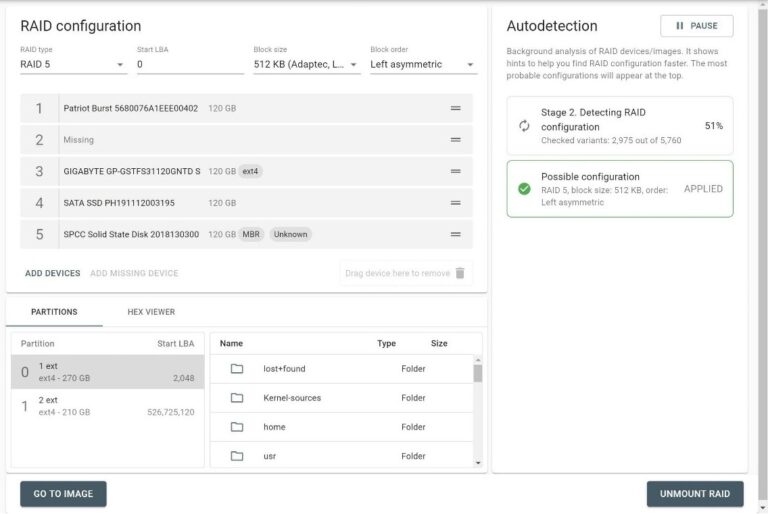Open the RAID type dropdown

tap(72, 65)
